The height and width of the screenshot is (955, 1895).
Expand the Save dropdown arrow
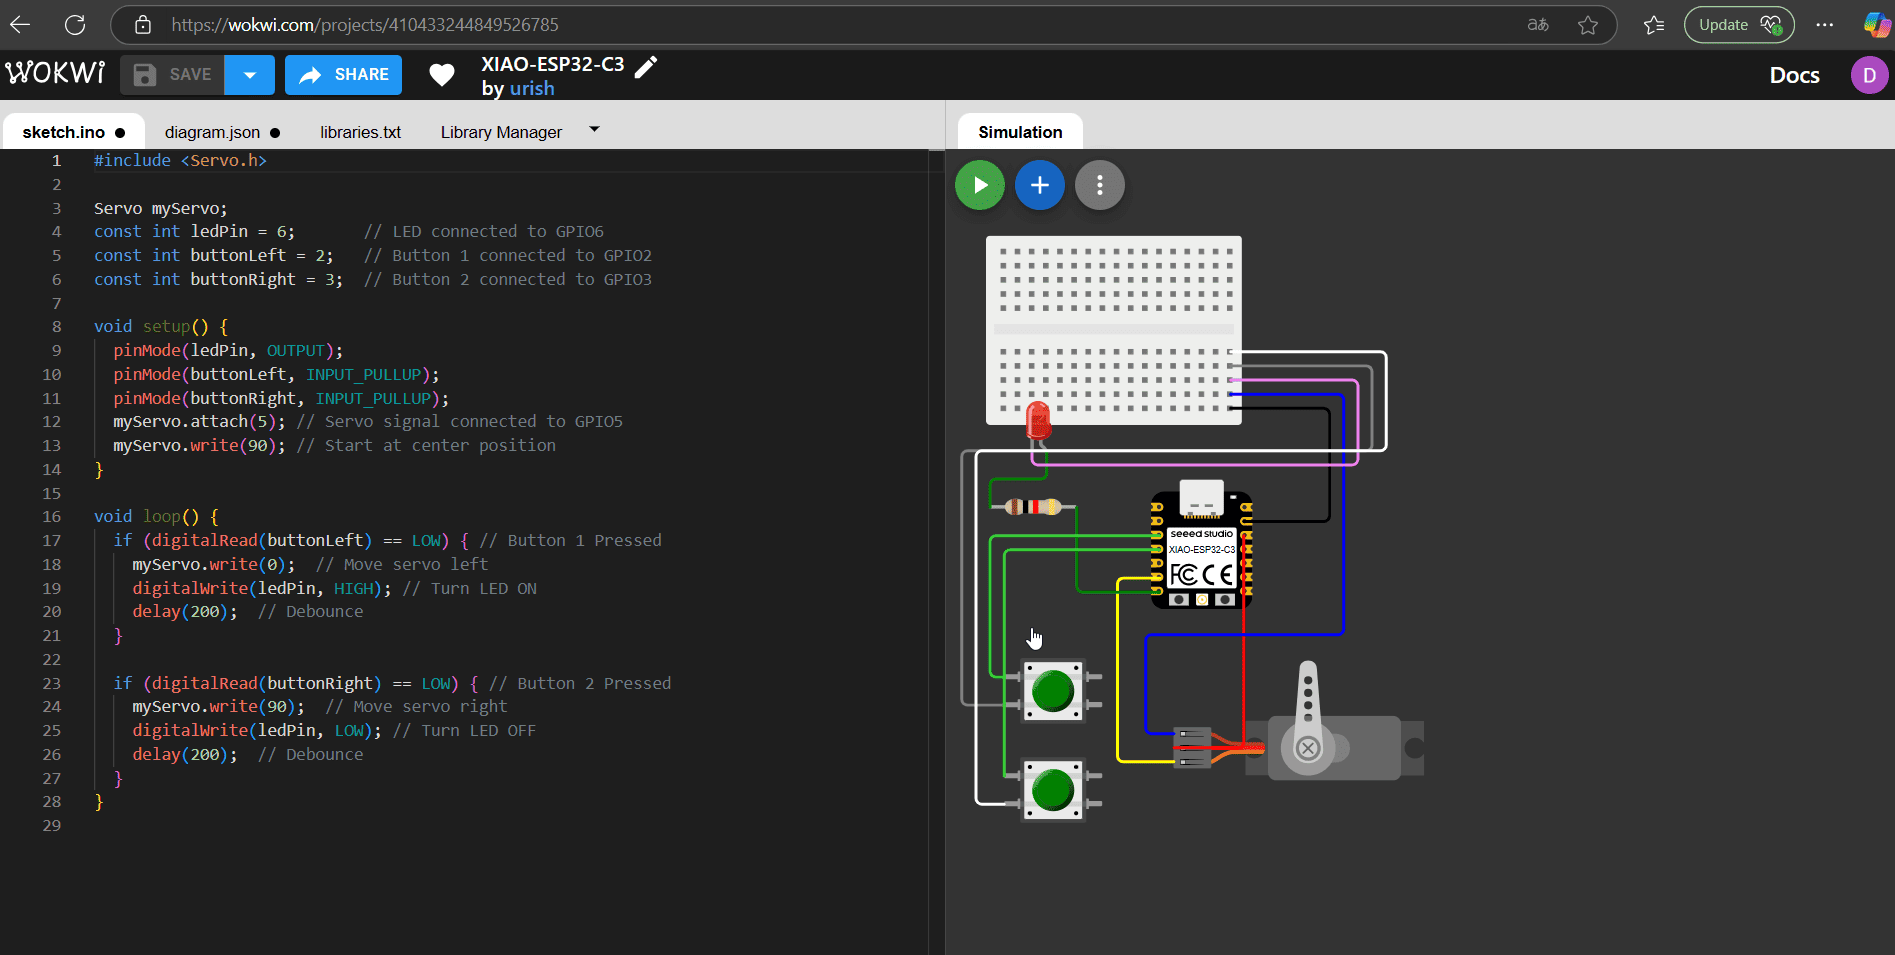249,75
